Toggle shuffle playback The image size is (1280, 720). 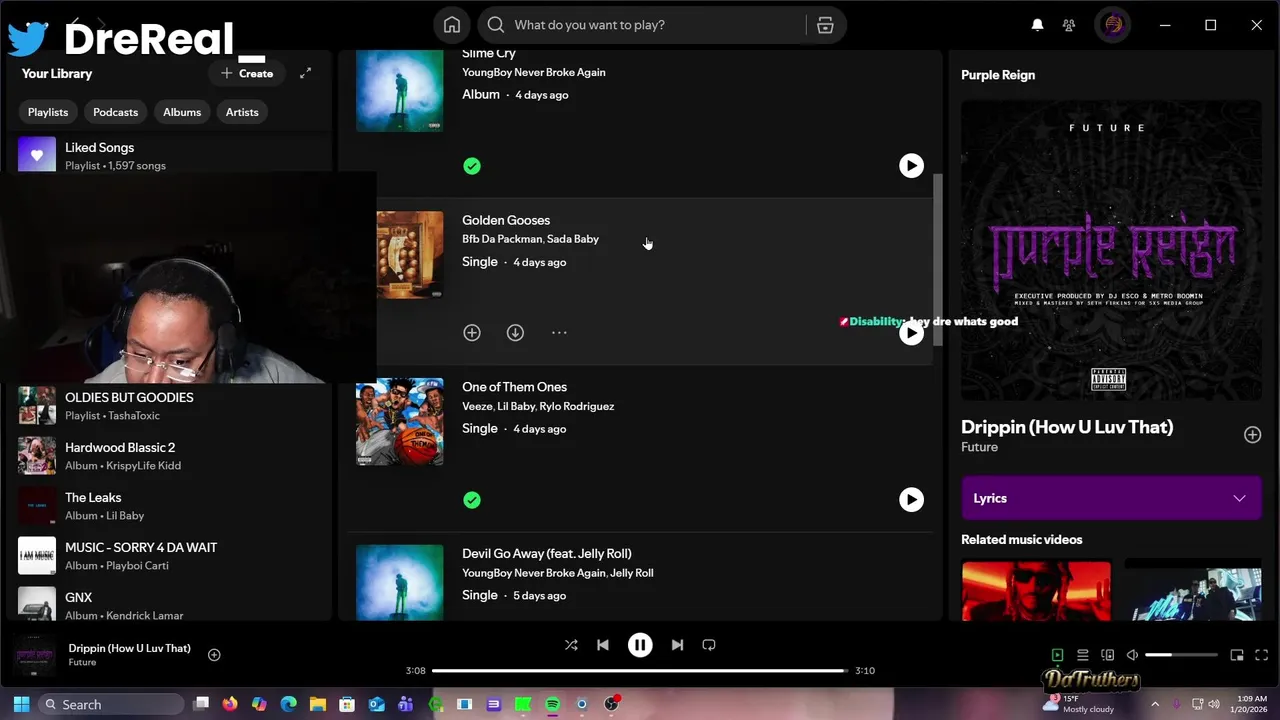click(571, 645)
